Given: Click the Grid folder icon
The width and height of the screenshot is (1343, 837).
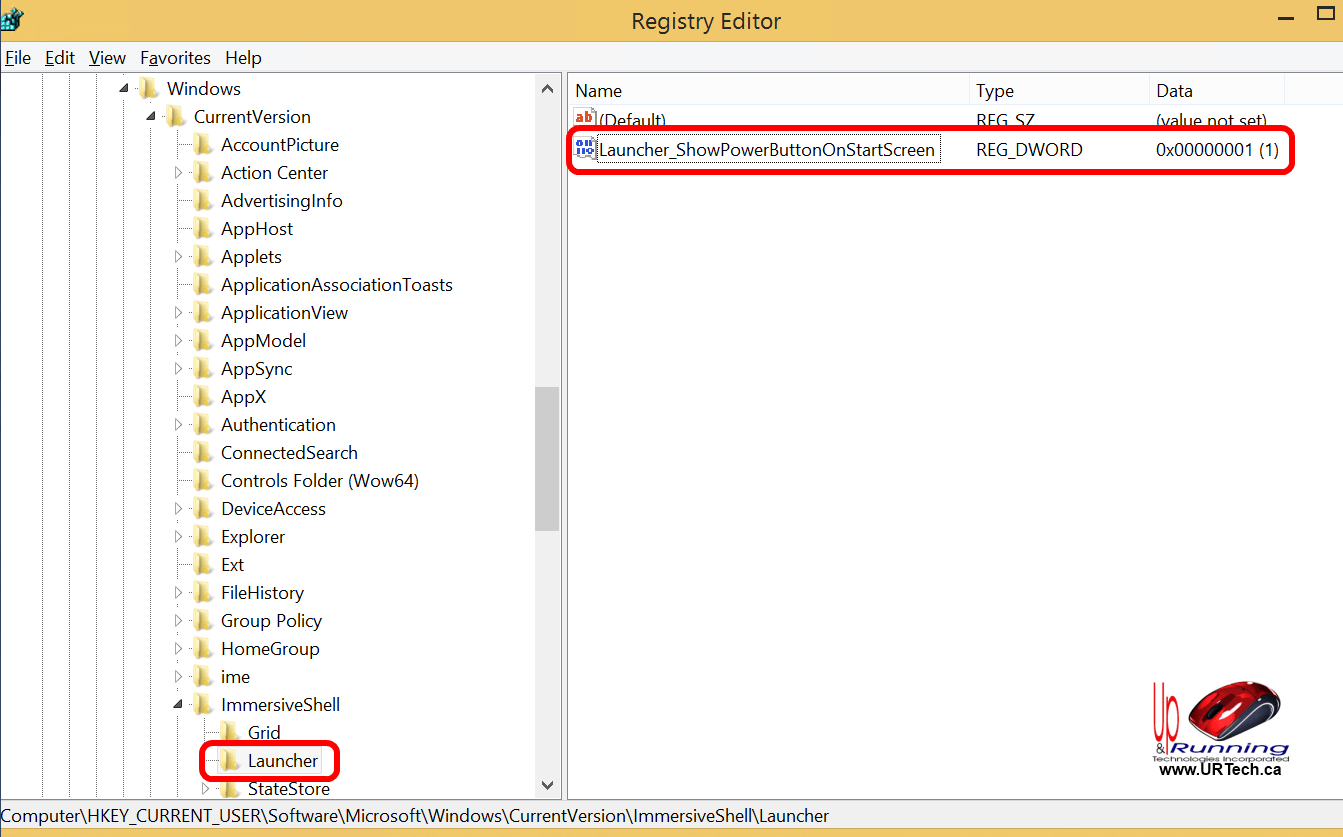Looking at the screenshot, I should (231, 733).
